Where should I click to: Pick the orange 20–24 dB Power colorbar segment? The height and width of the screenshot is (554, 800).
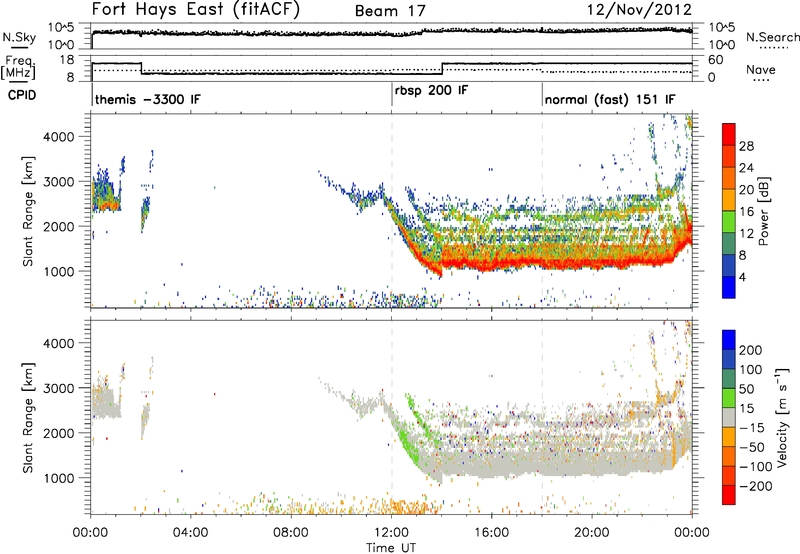pos(729,179)
